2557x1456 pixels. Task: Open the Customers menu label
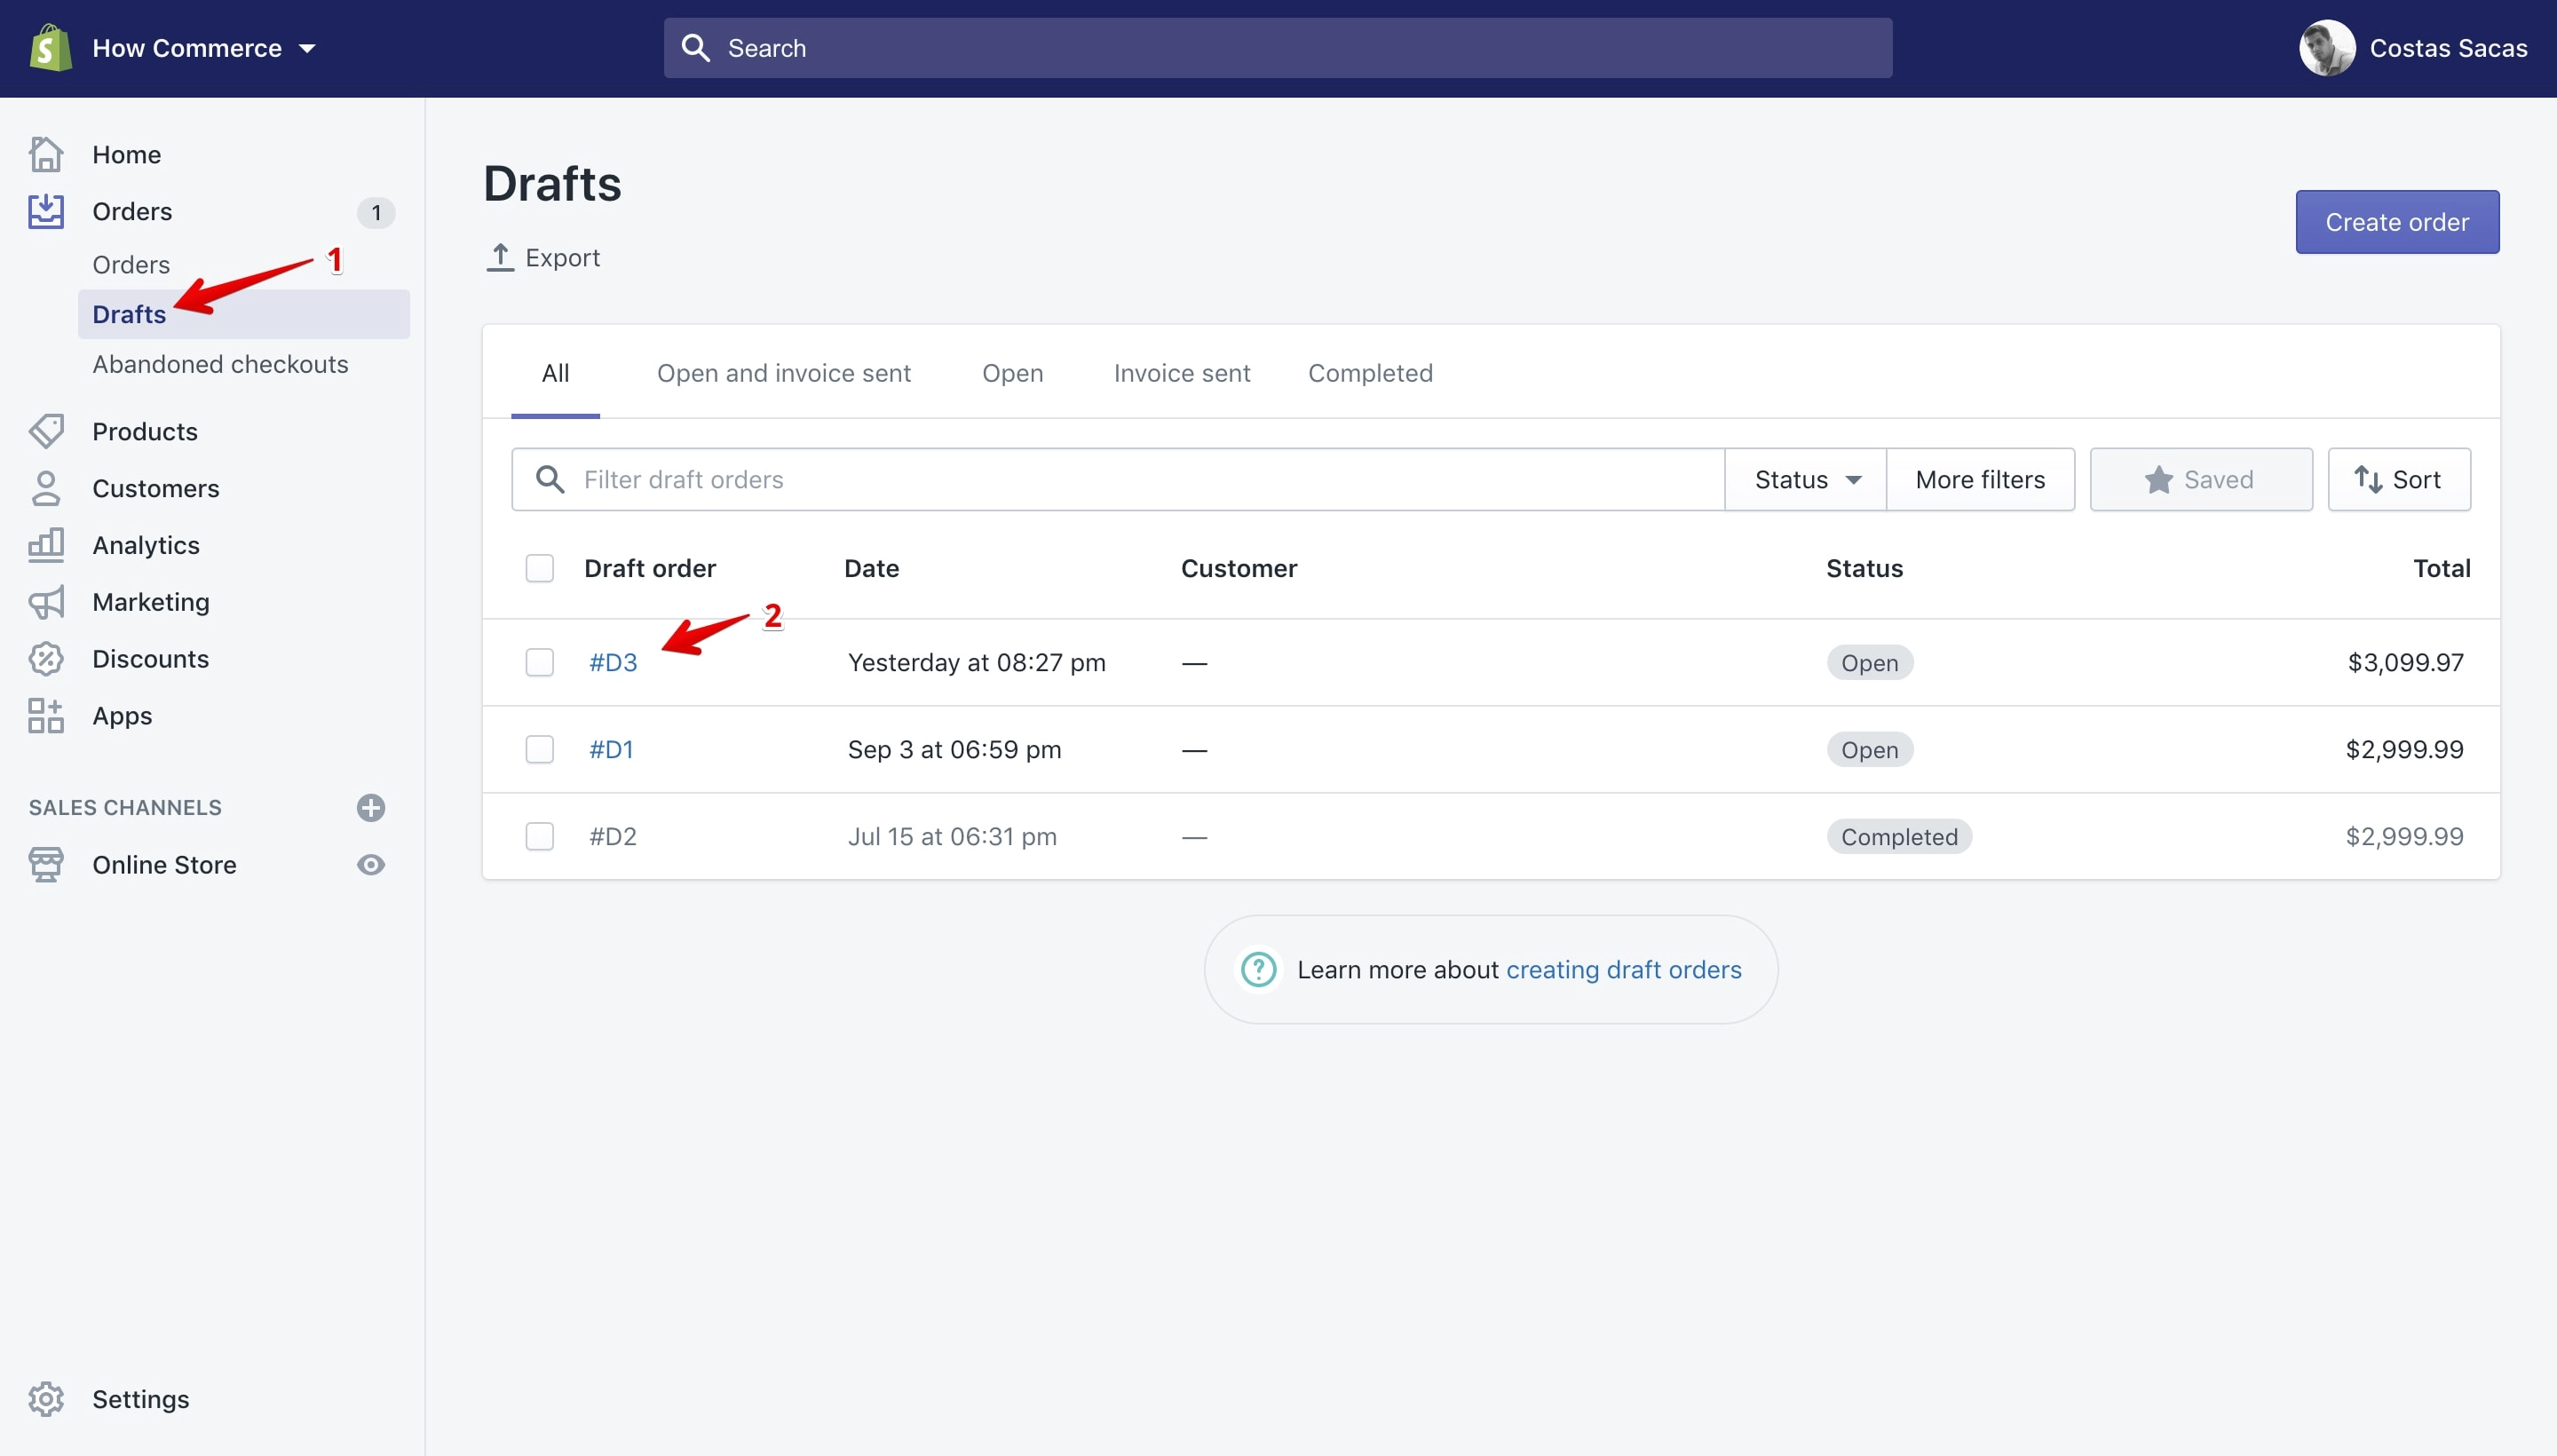[x=156, y=488]
